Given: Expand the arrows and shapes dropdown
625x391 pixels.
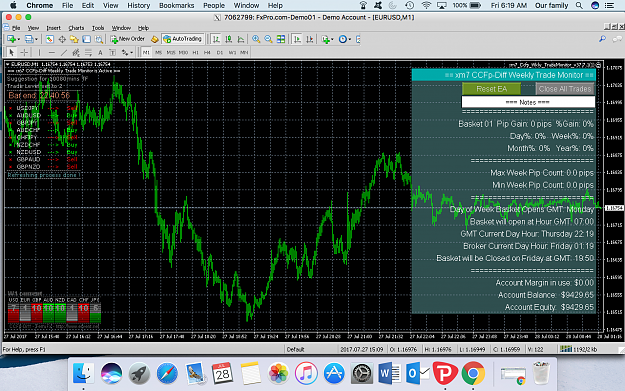Looking at the screenshot, I should pos(132,53).
